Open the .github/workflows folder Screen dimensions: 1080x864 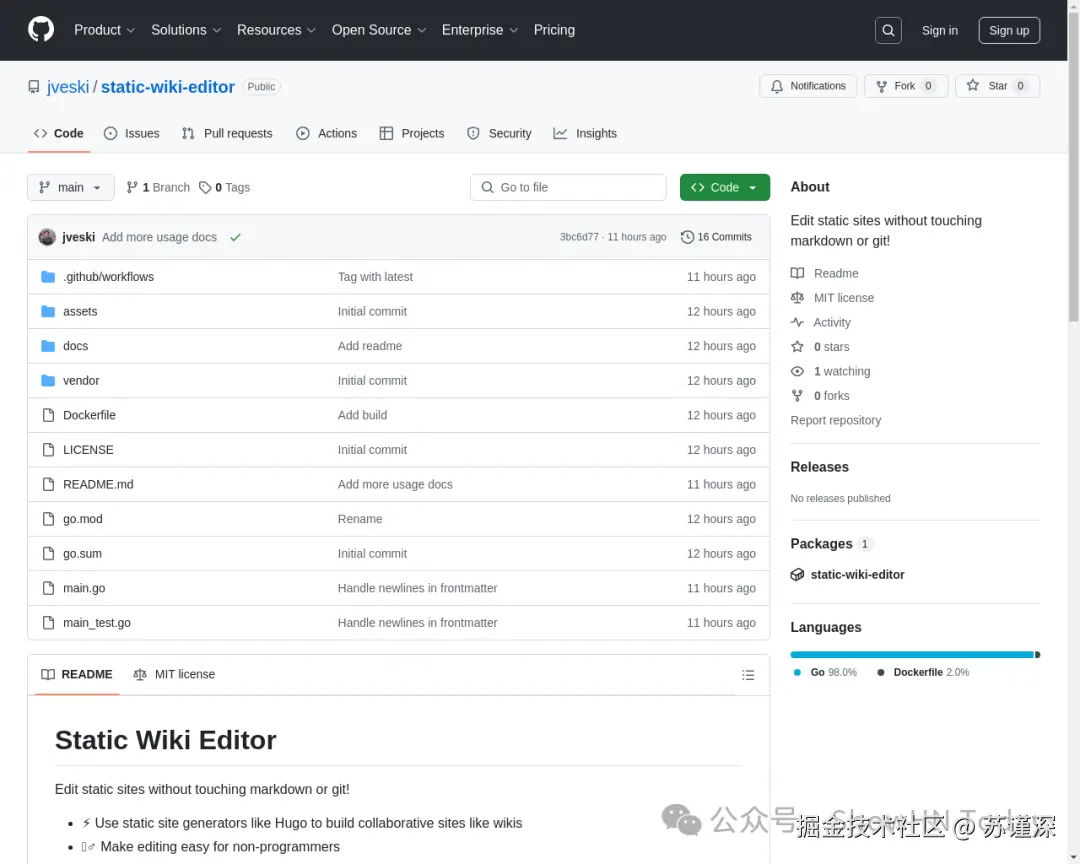click(108, 277)
